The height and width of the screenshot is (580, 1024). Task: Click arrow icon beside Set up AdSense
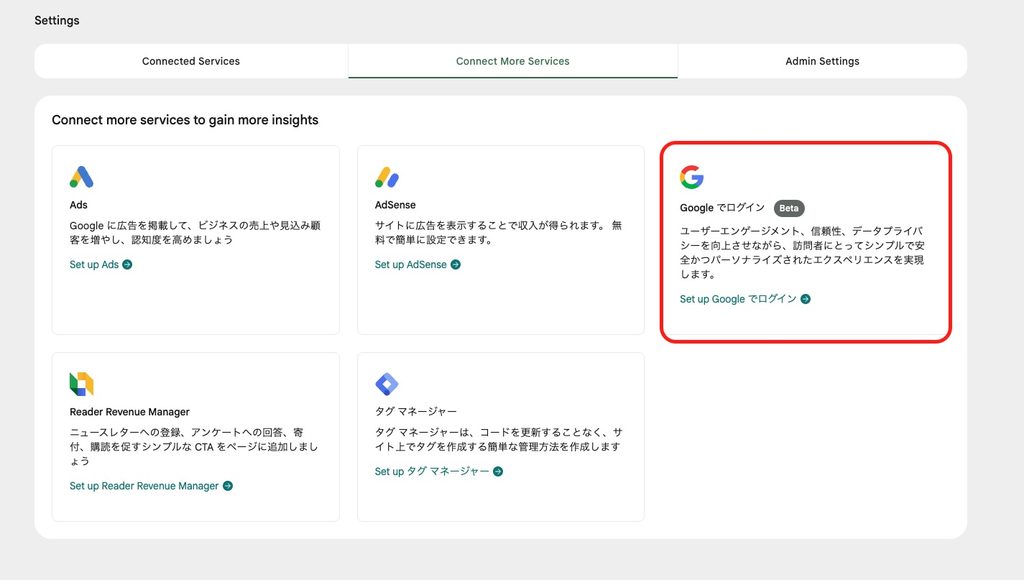456,265
